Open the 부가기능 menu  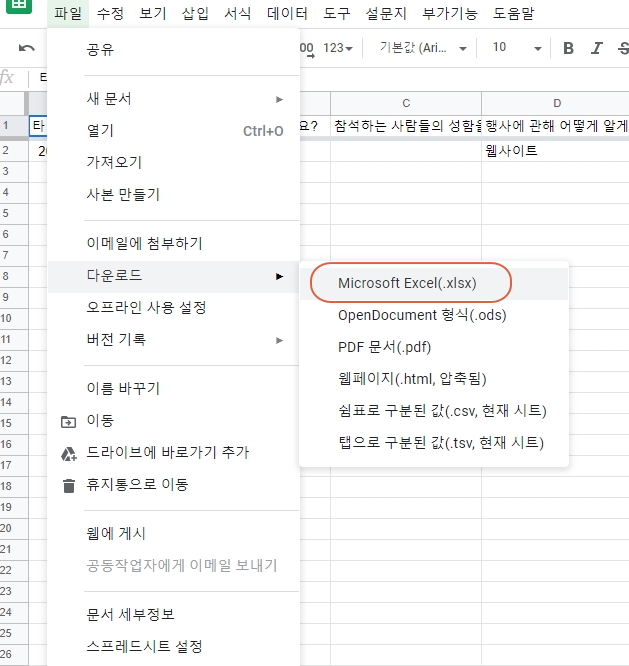[x=450, y=14]
